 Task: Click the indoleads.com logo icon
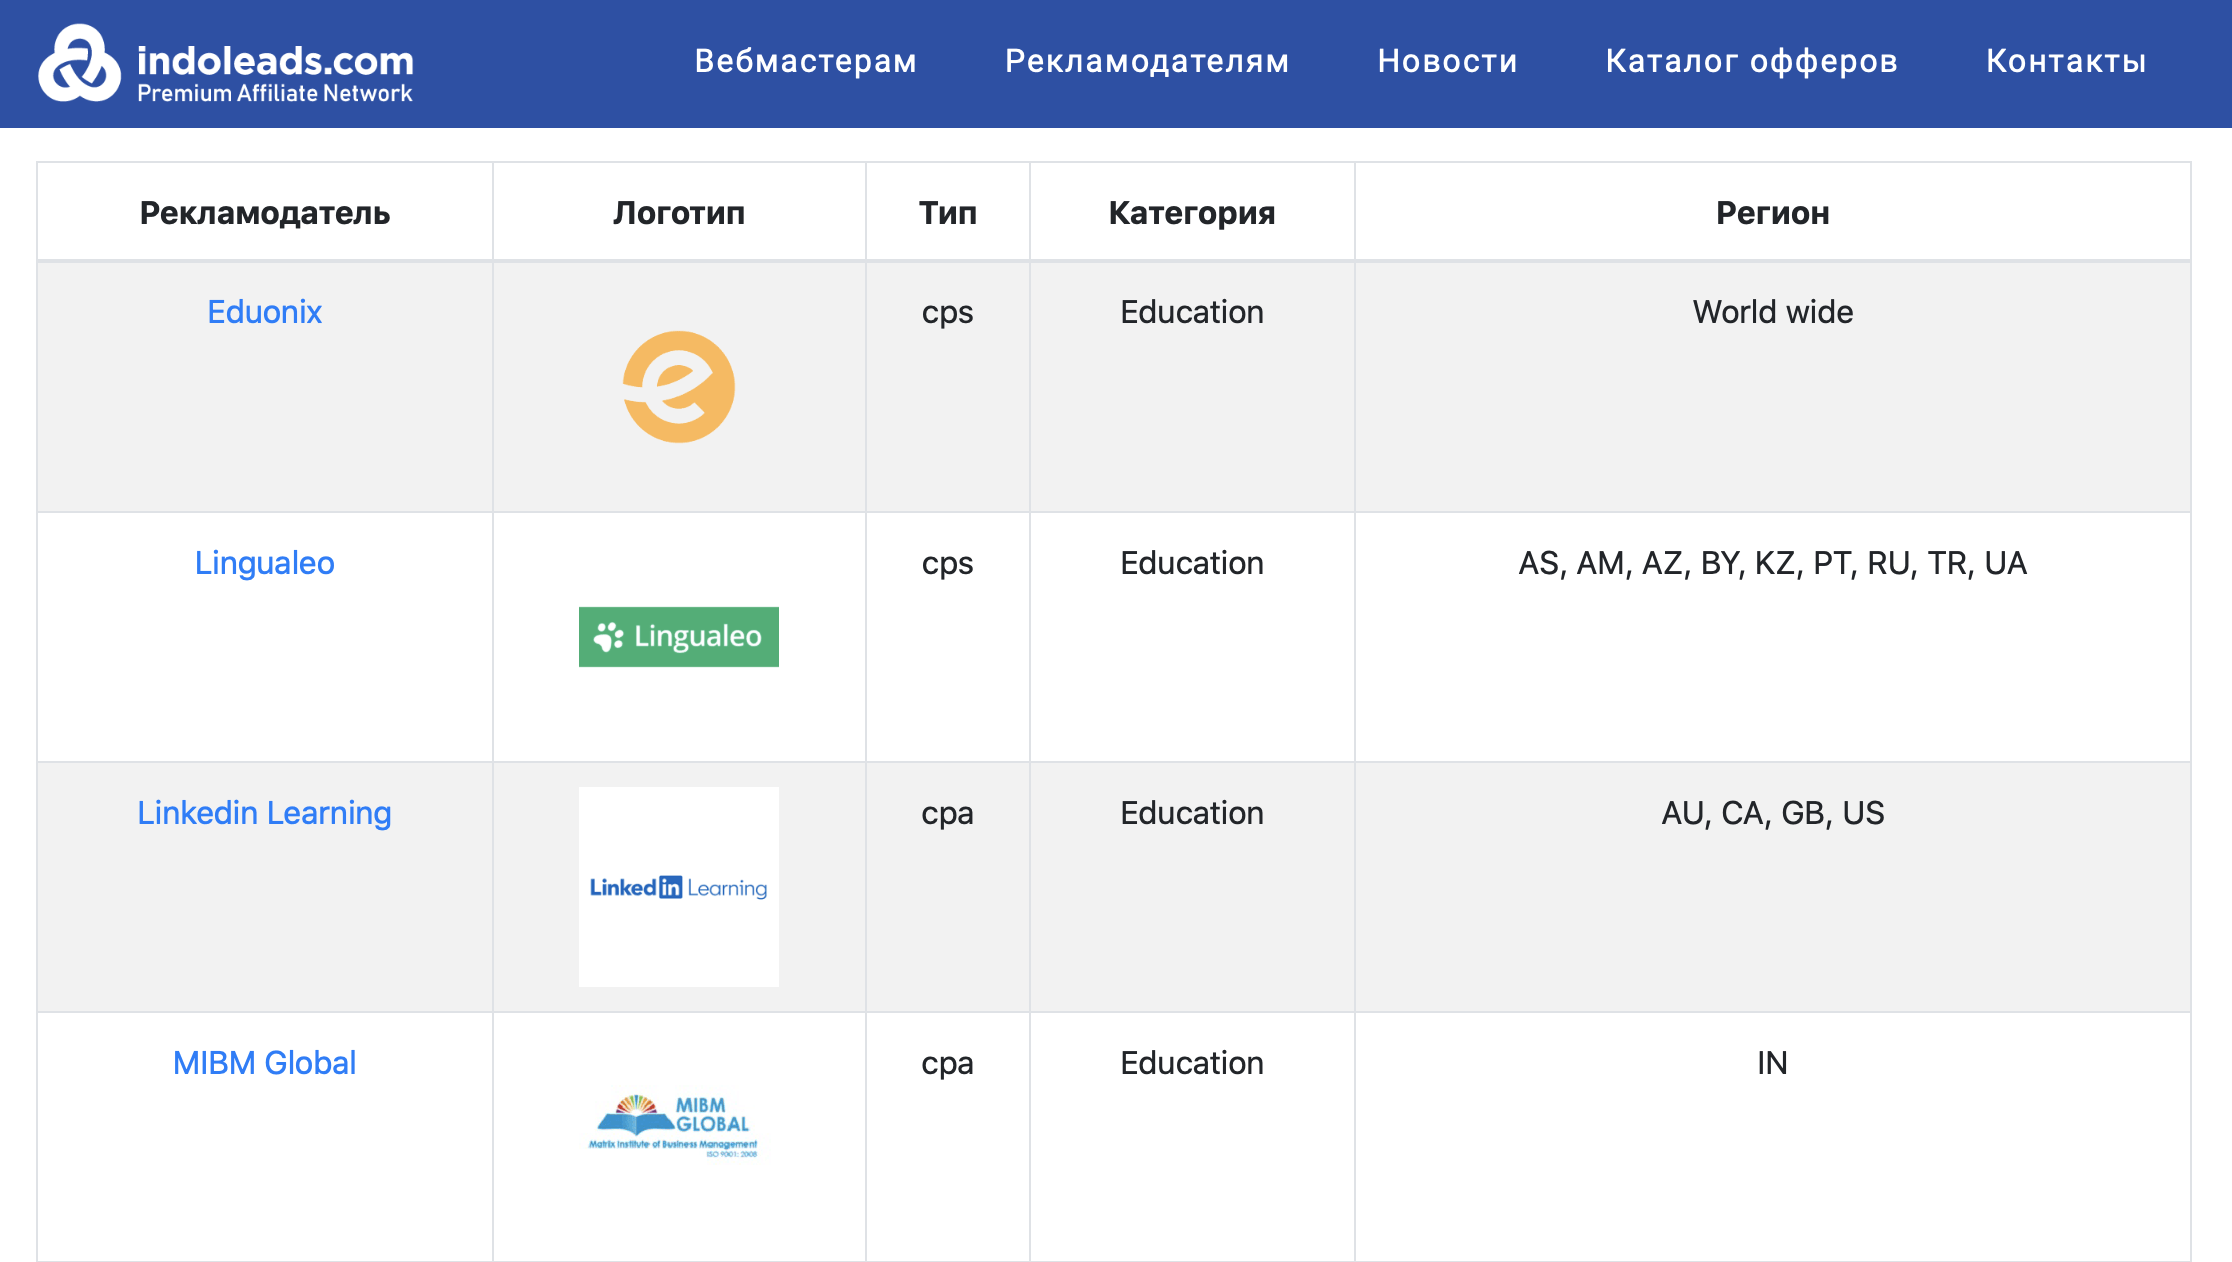[x=79, y=63]
